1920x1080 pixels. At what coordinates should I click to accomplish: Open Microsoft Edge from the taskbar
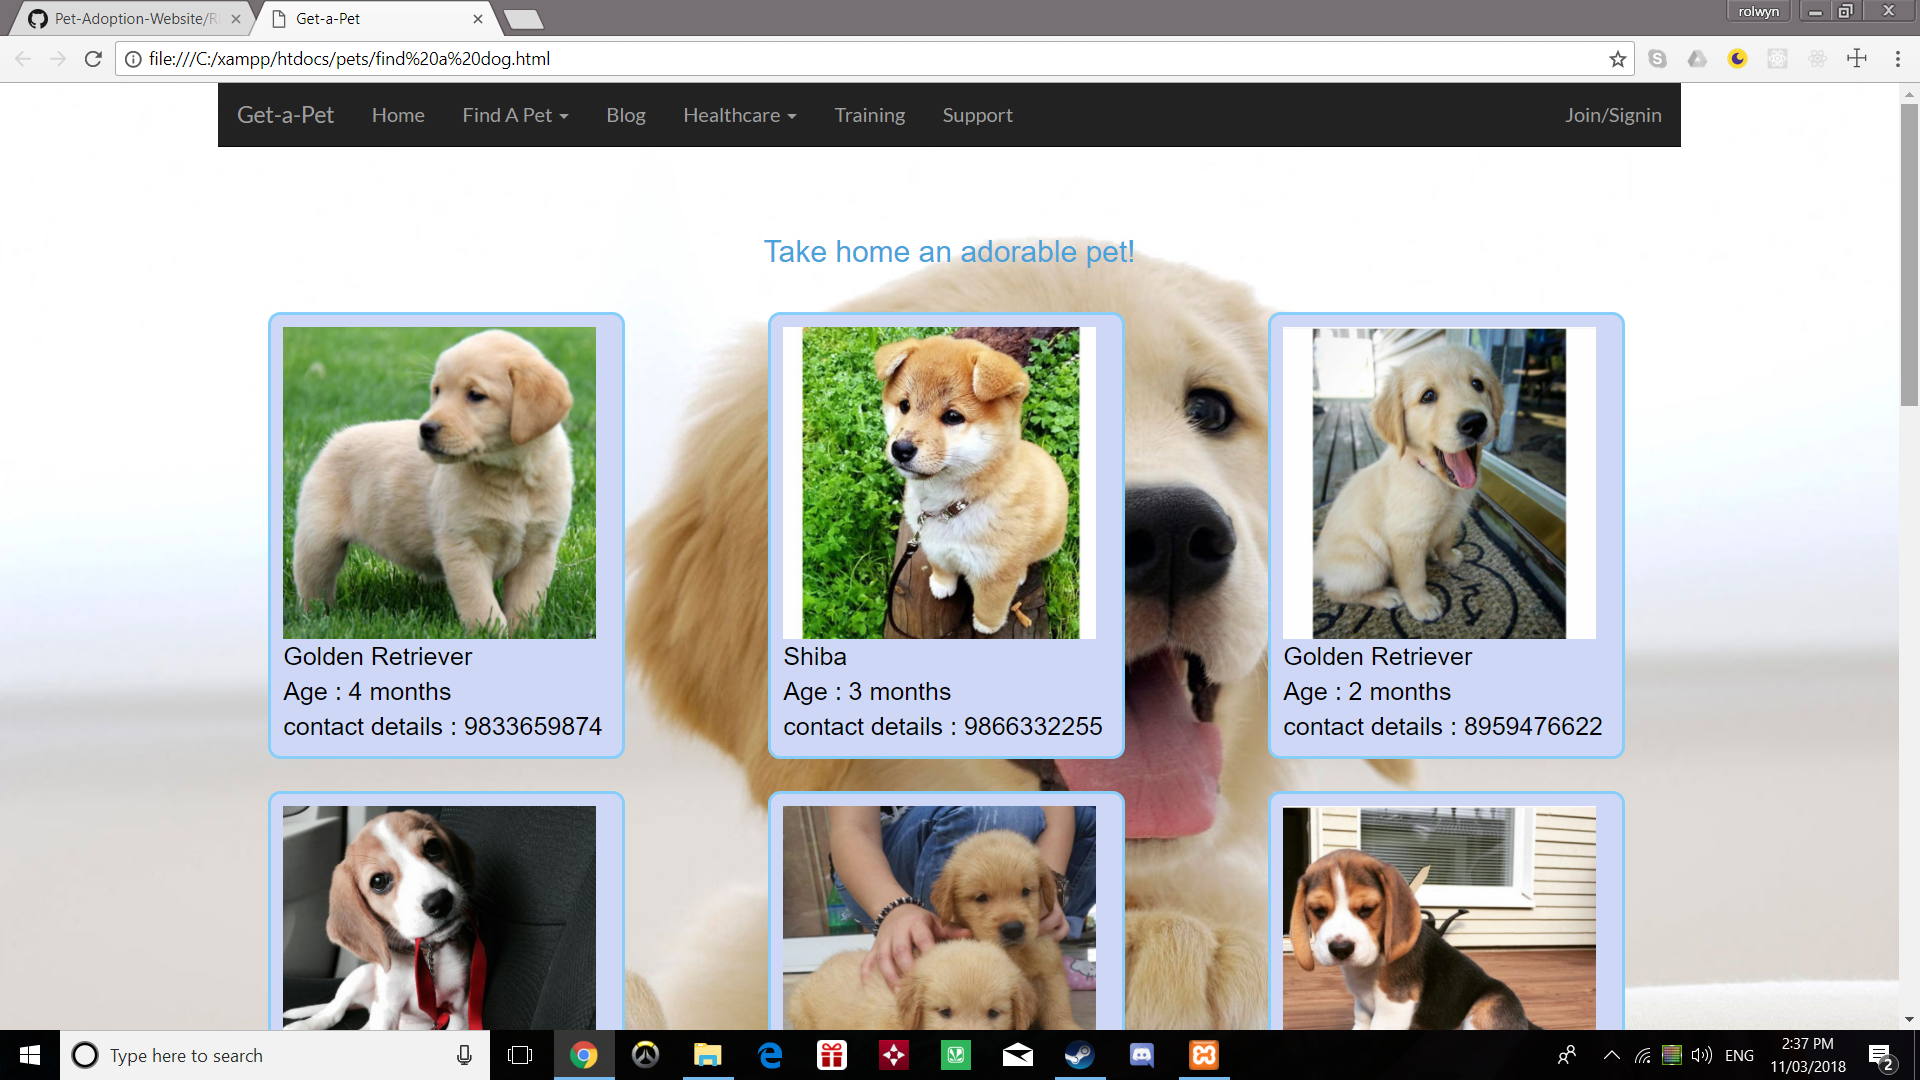770,1055
